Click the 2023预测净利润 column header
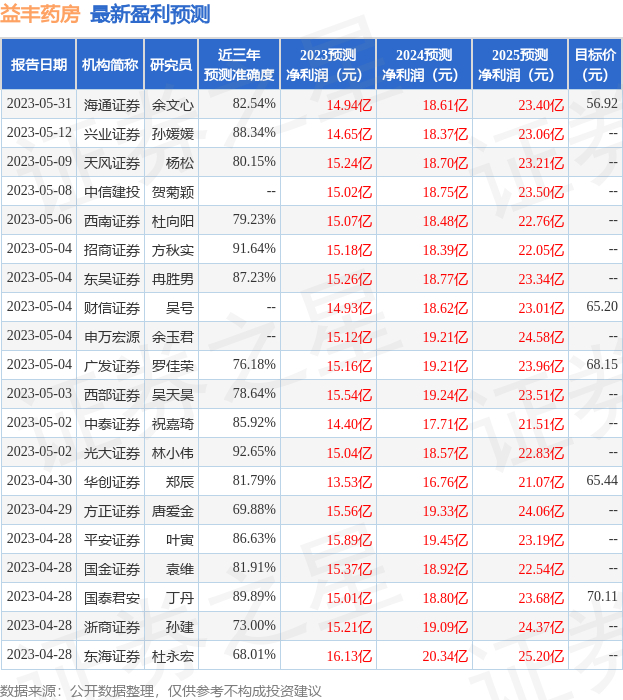 [328, 65]
